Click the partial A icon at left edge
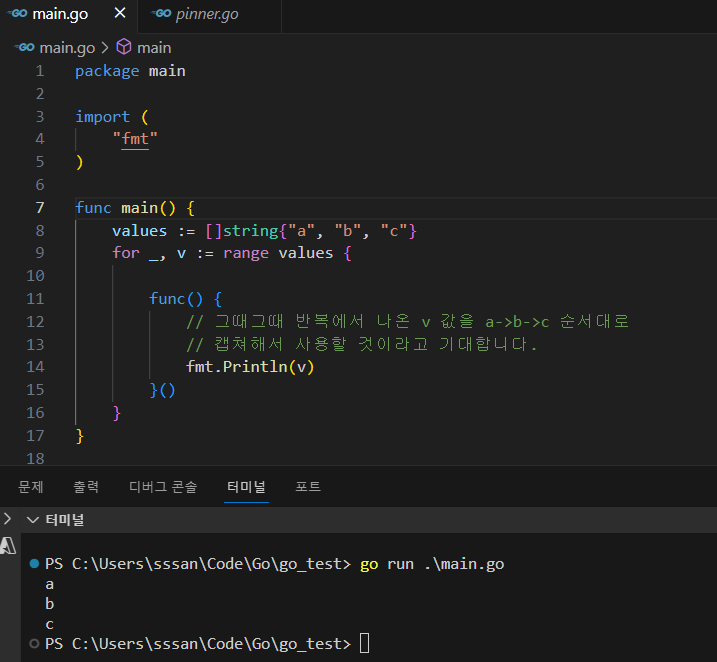717x662 pixels. (7, 546)
